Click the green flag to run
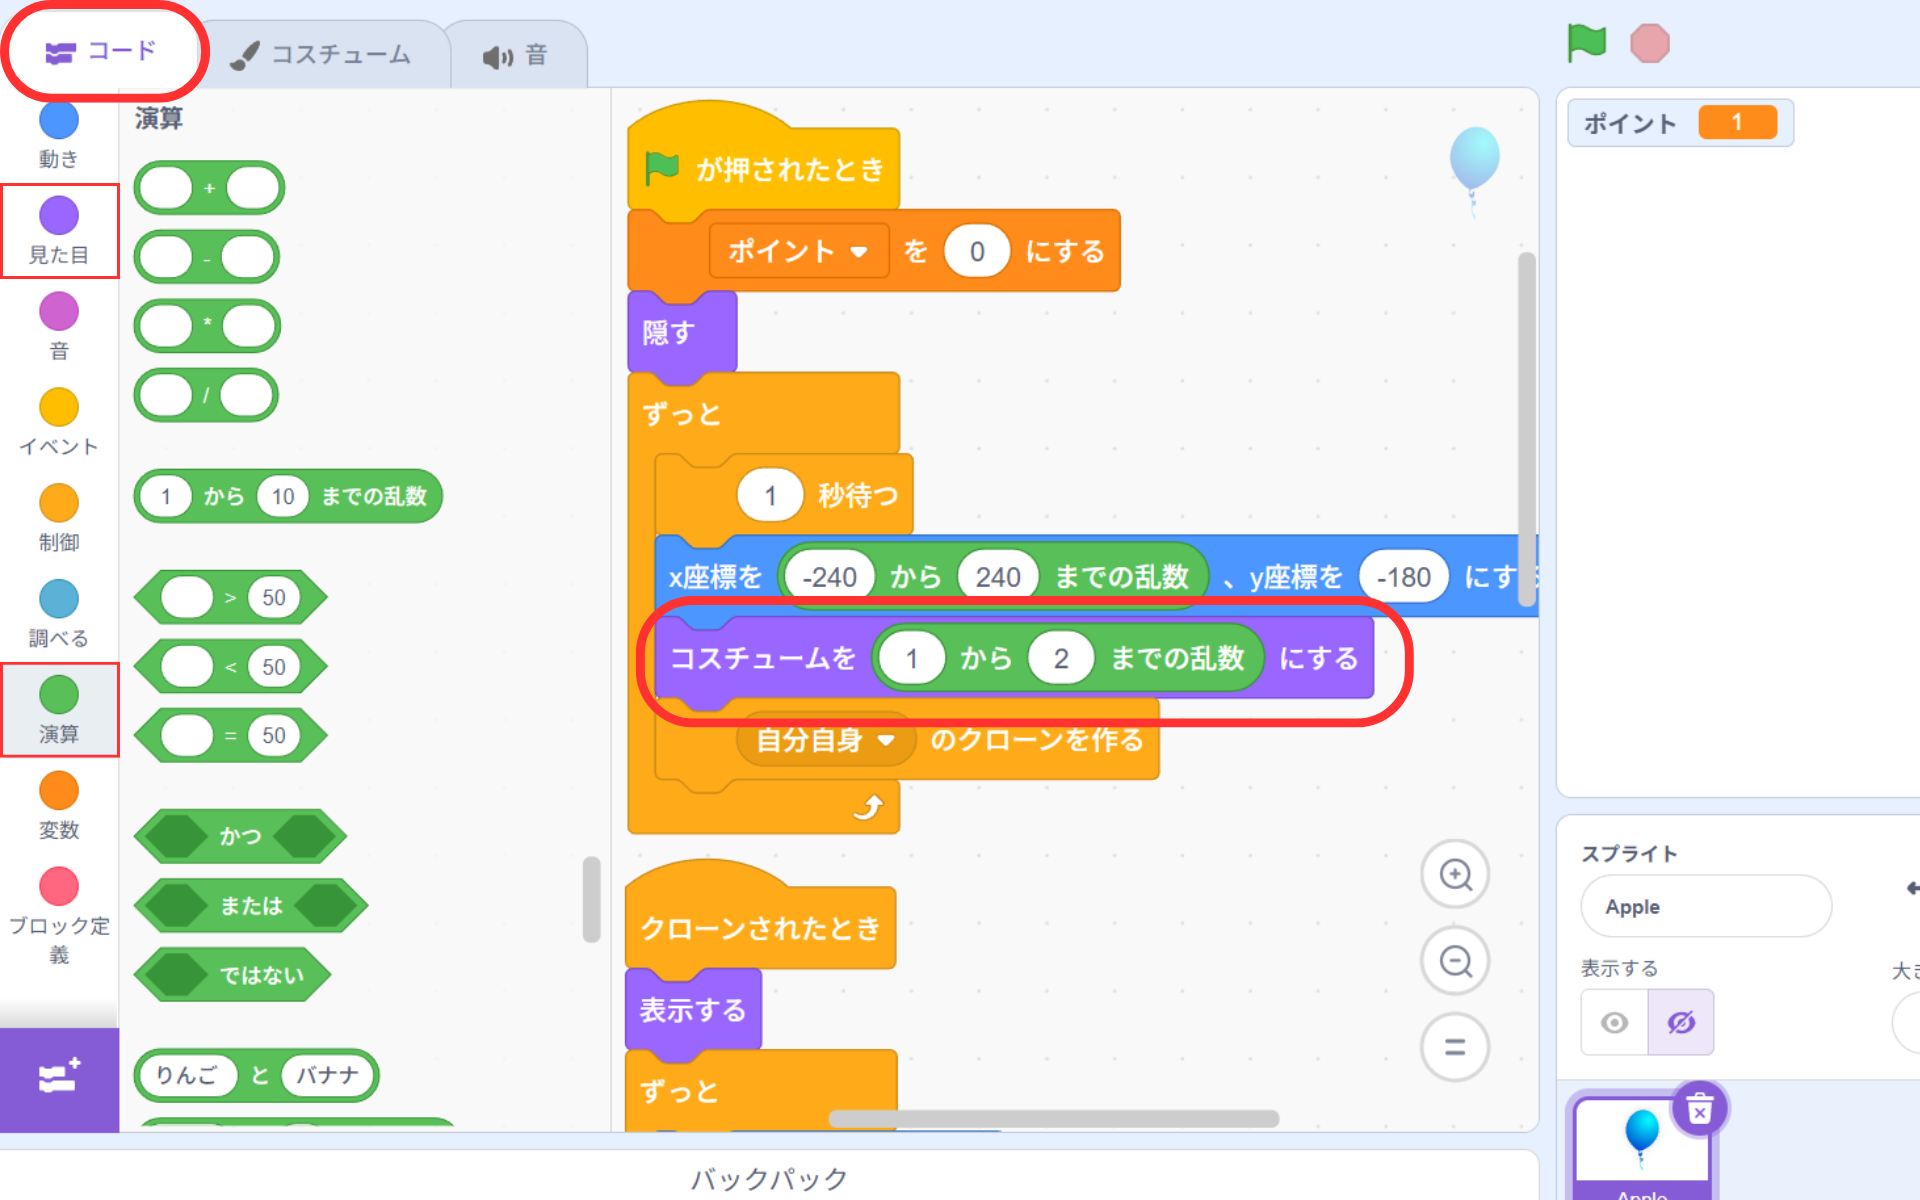Viewport: 1920px width, 1200px height. pos(1586,44)
